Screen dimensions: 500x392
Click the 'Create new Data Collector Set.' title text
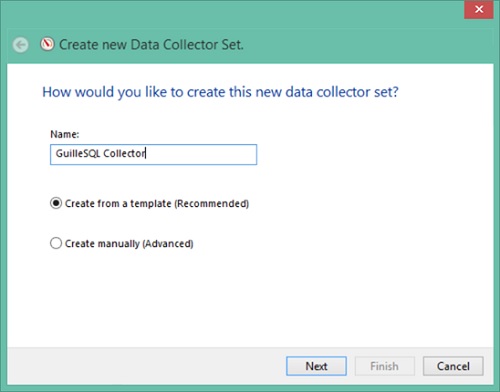(151, 45)
